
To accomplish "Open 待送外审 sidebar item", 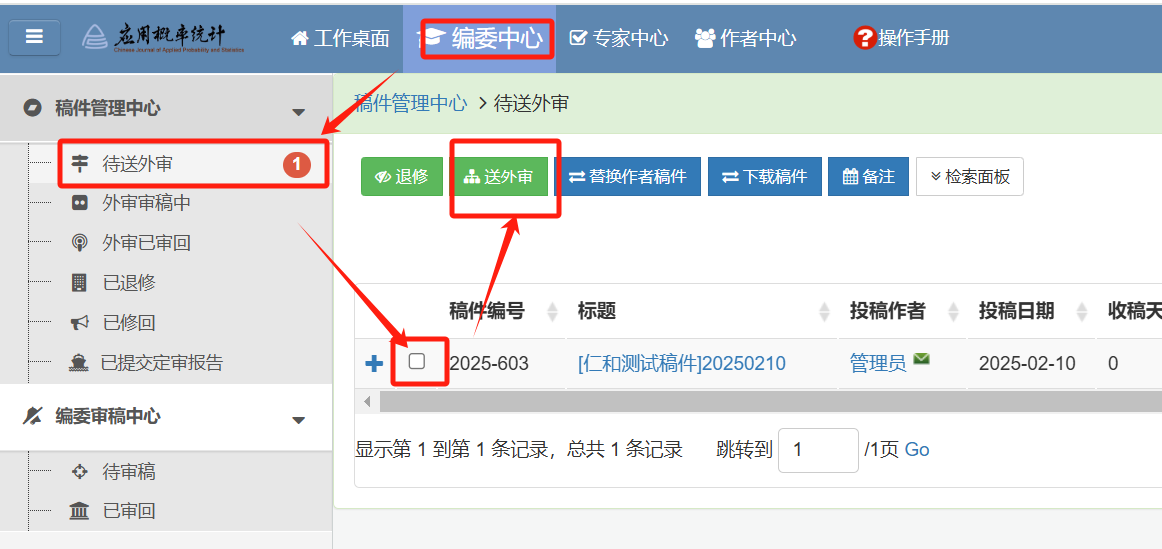I will pyautogui.click(x=178, y=164).
